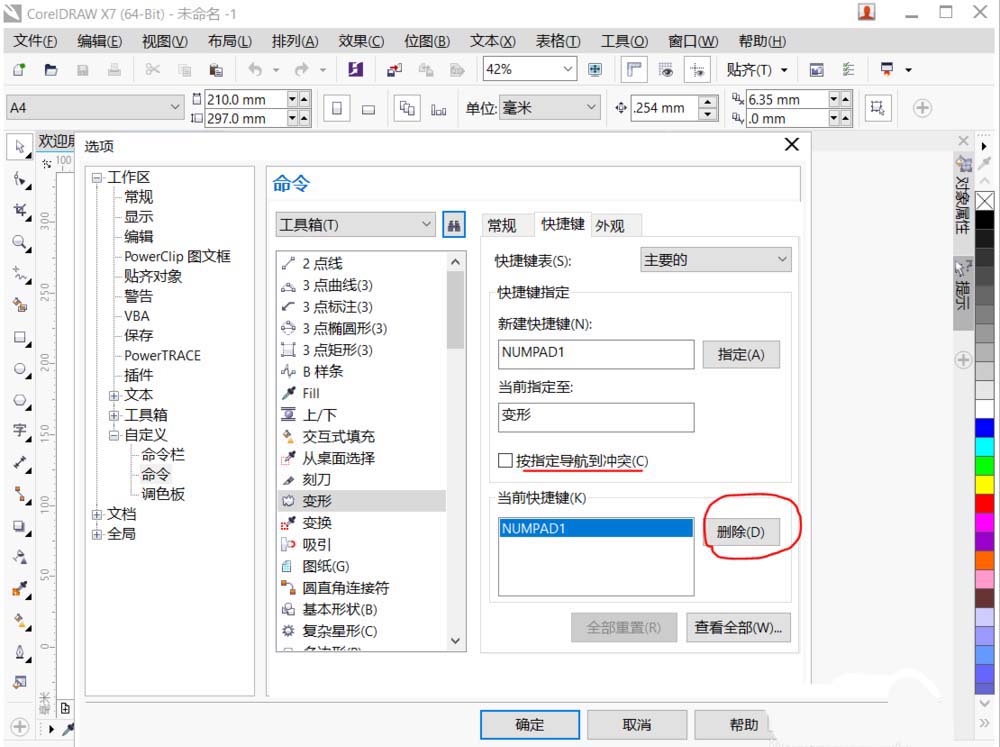Pick the red color swatch

pyautogui.click(x=985, y=503)
